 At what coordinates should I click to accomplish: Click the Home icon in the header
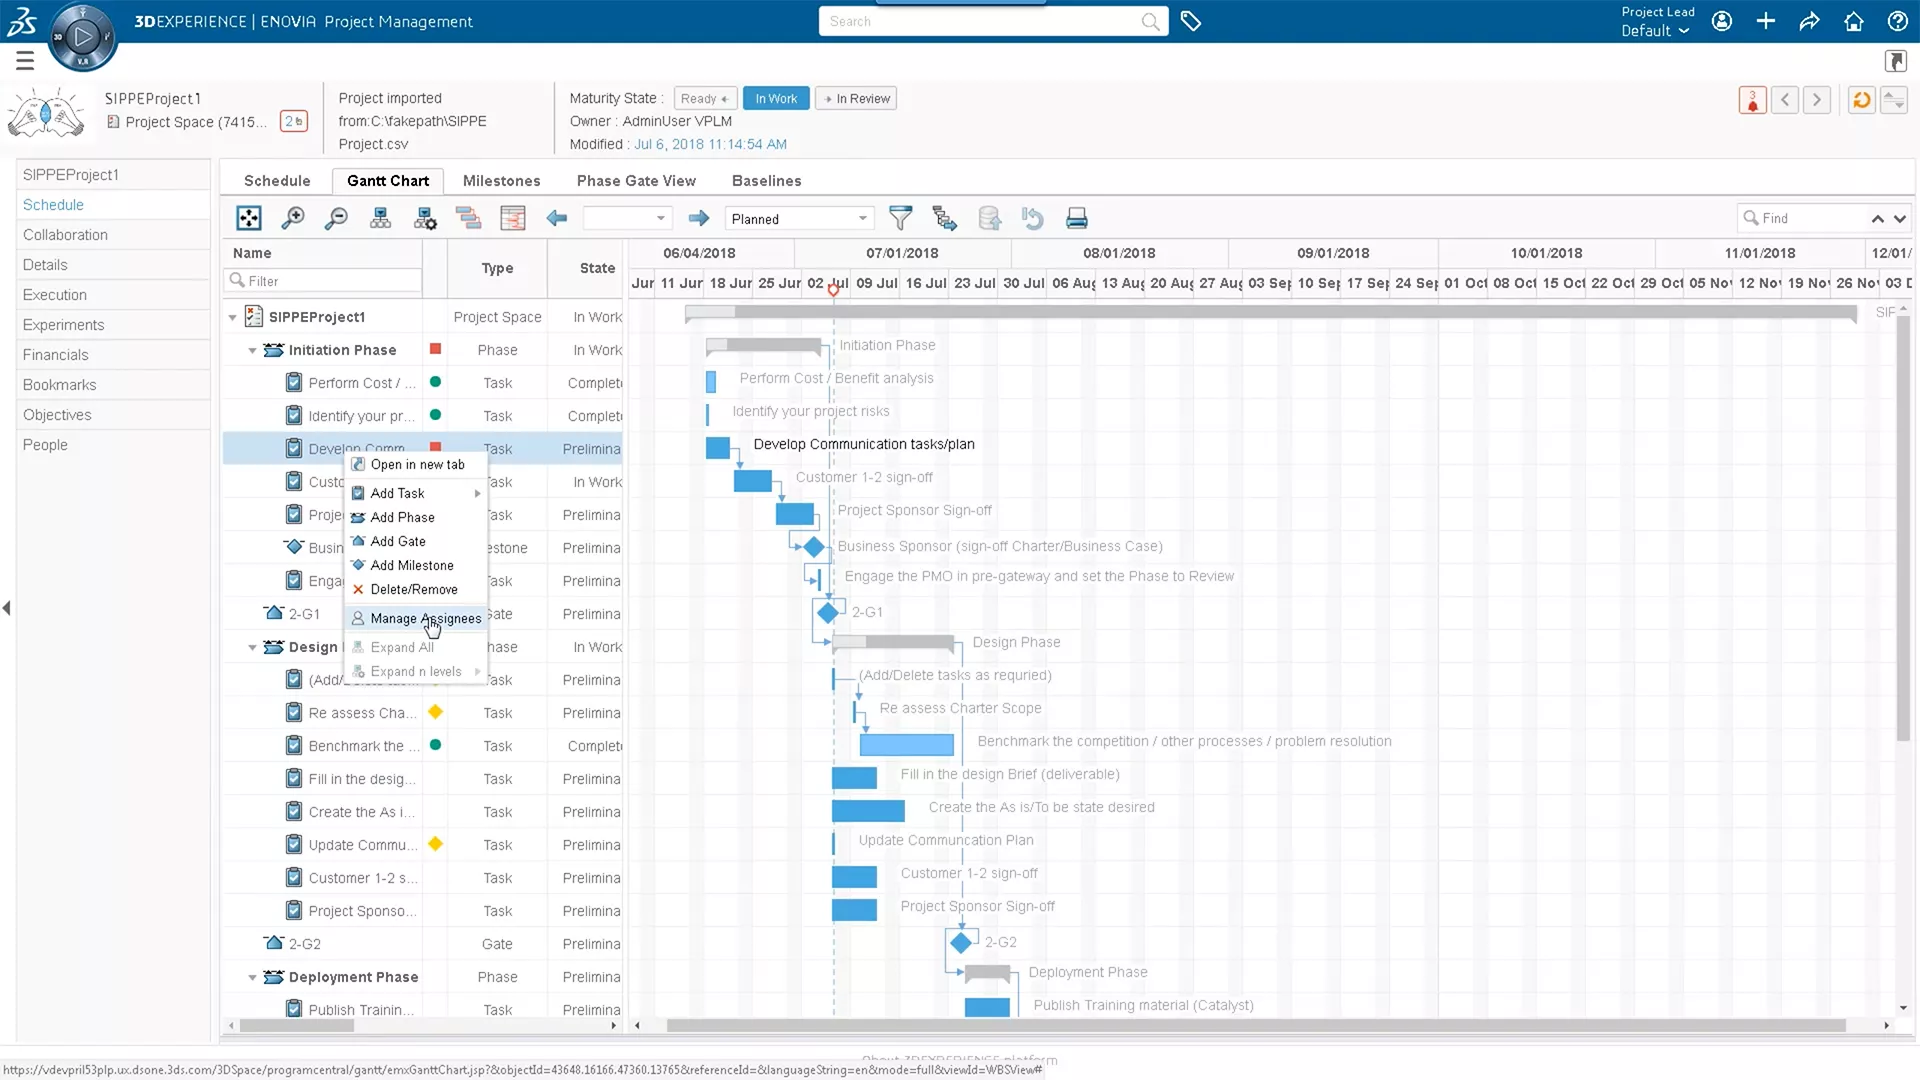click(x=1853, y=21)
